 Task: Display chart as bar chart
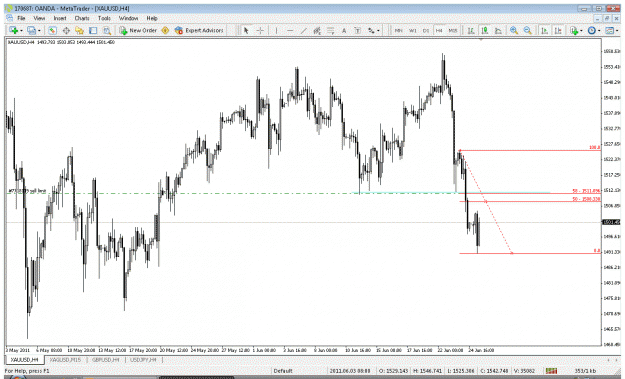[471, 30]
